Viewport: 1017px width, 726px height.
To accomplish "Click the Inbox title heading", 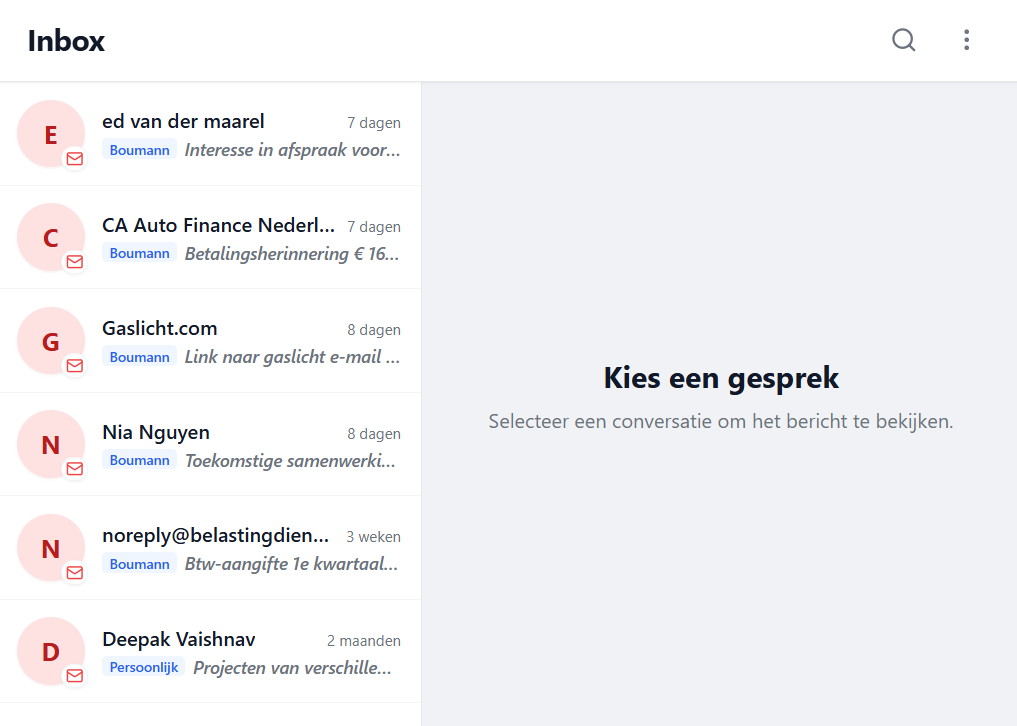I will [x=66, y=41].
